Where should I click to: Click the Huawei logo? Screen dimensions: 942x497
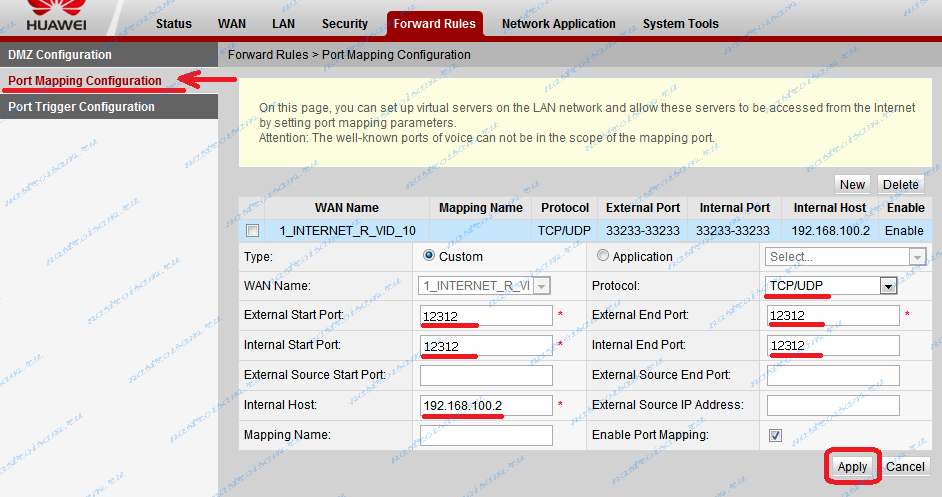55,18
